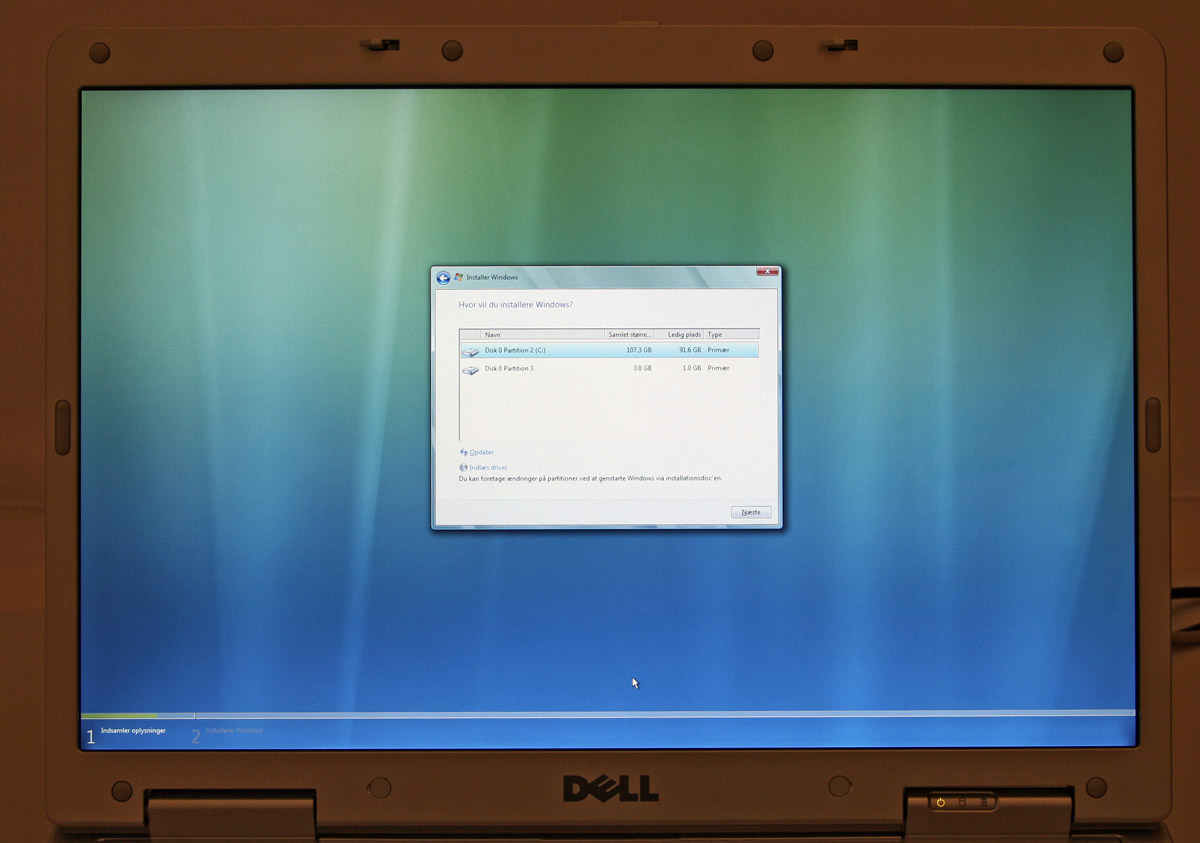
Task: Click the drive icon for Disk 0 Partition 2
Action: tap(470, 352)
